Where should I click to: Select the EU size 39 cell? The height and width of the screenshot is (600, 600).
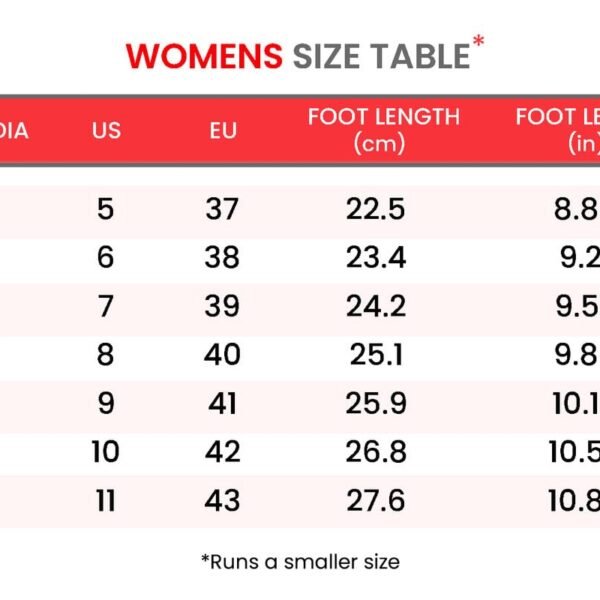tap(223, 306)
